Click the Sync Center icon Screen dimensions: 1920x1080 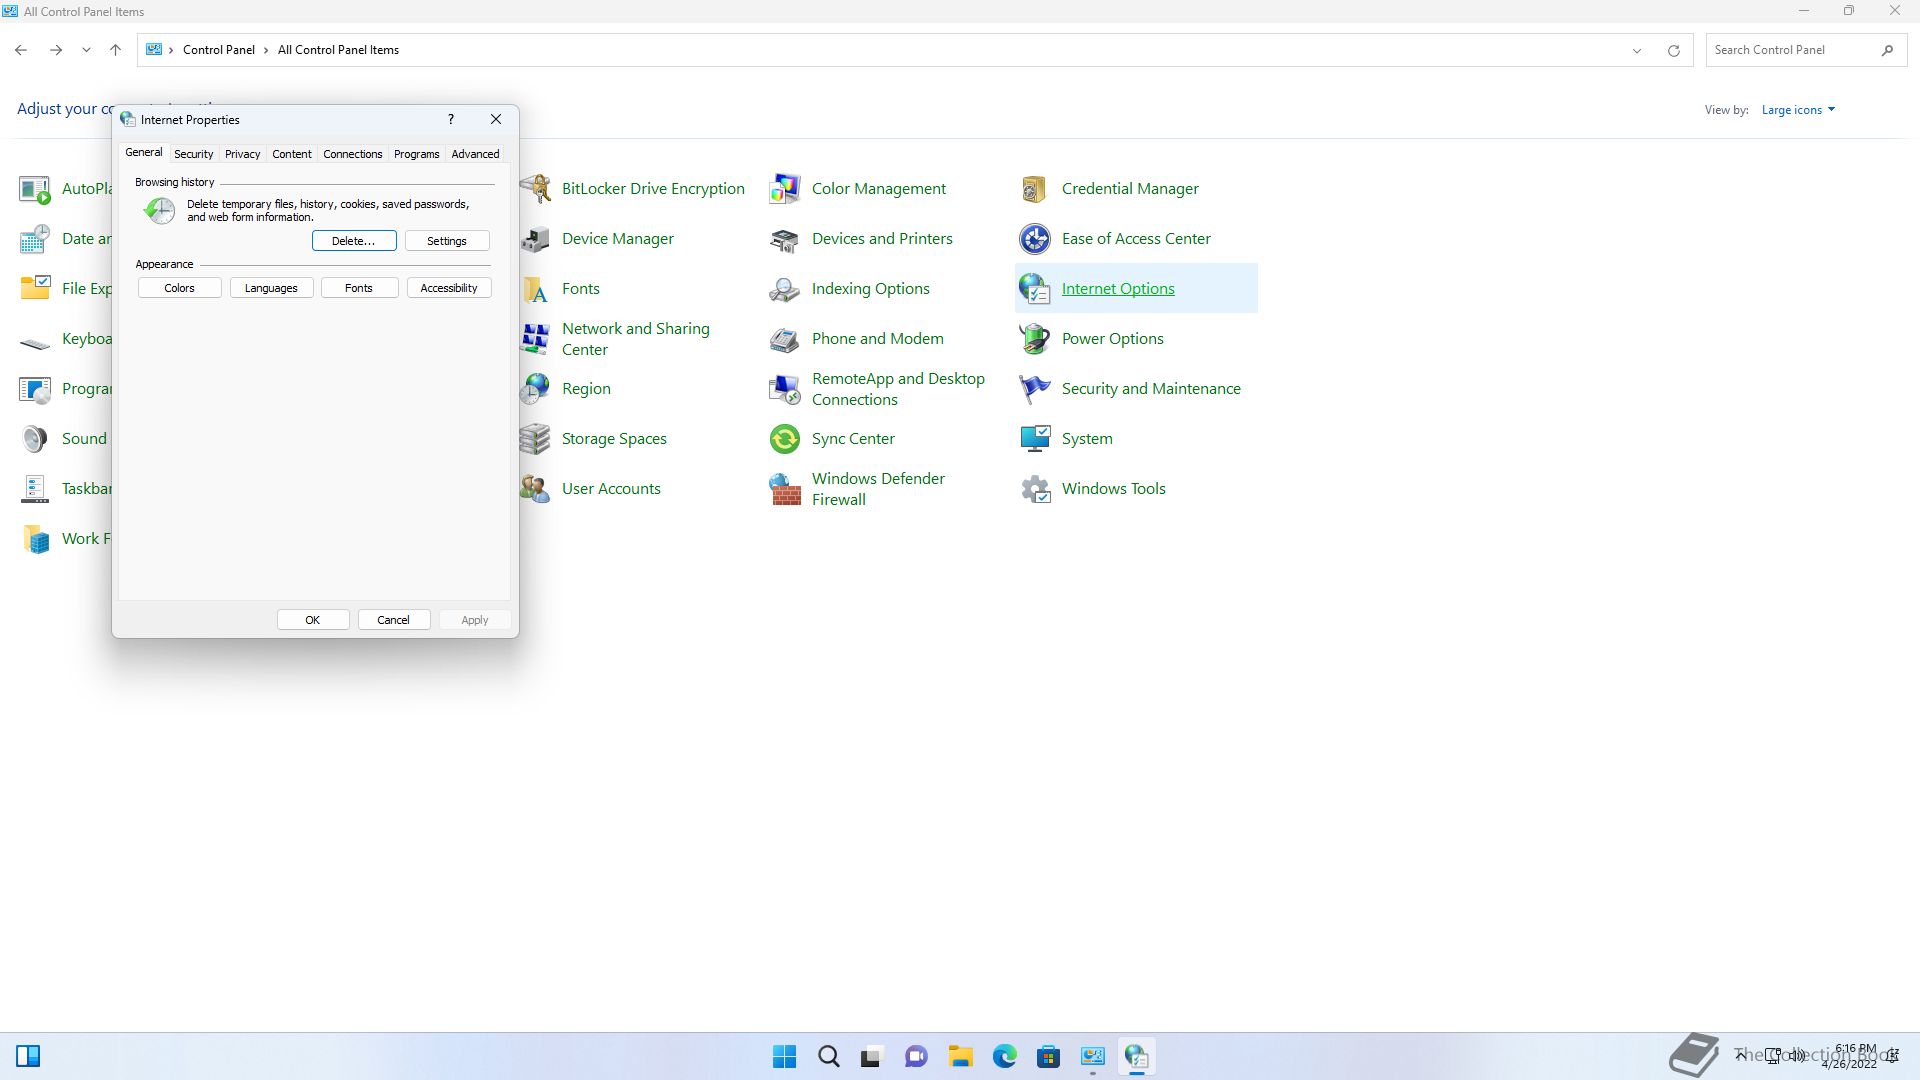785,438
